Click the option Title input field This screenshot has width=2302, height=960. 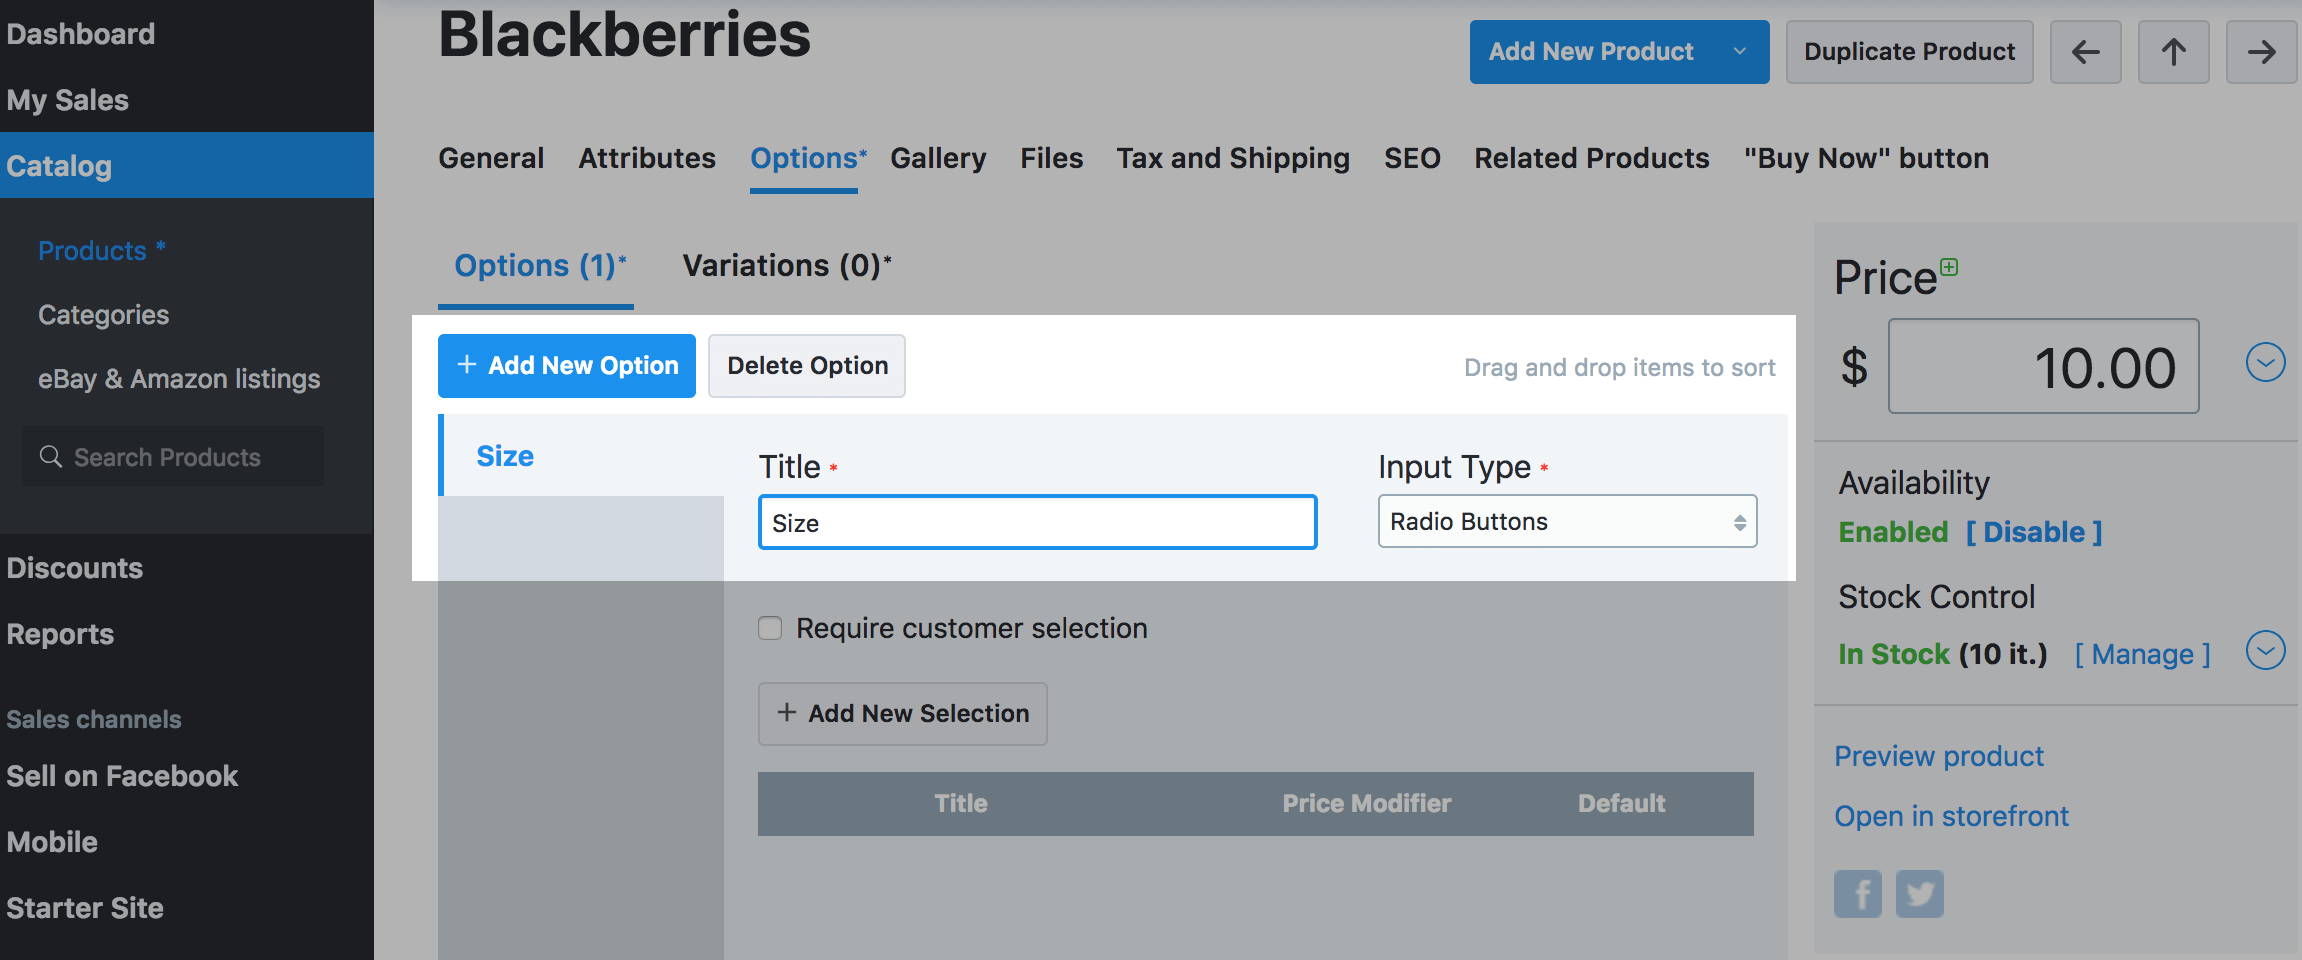point(1037,522)
